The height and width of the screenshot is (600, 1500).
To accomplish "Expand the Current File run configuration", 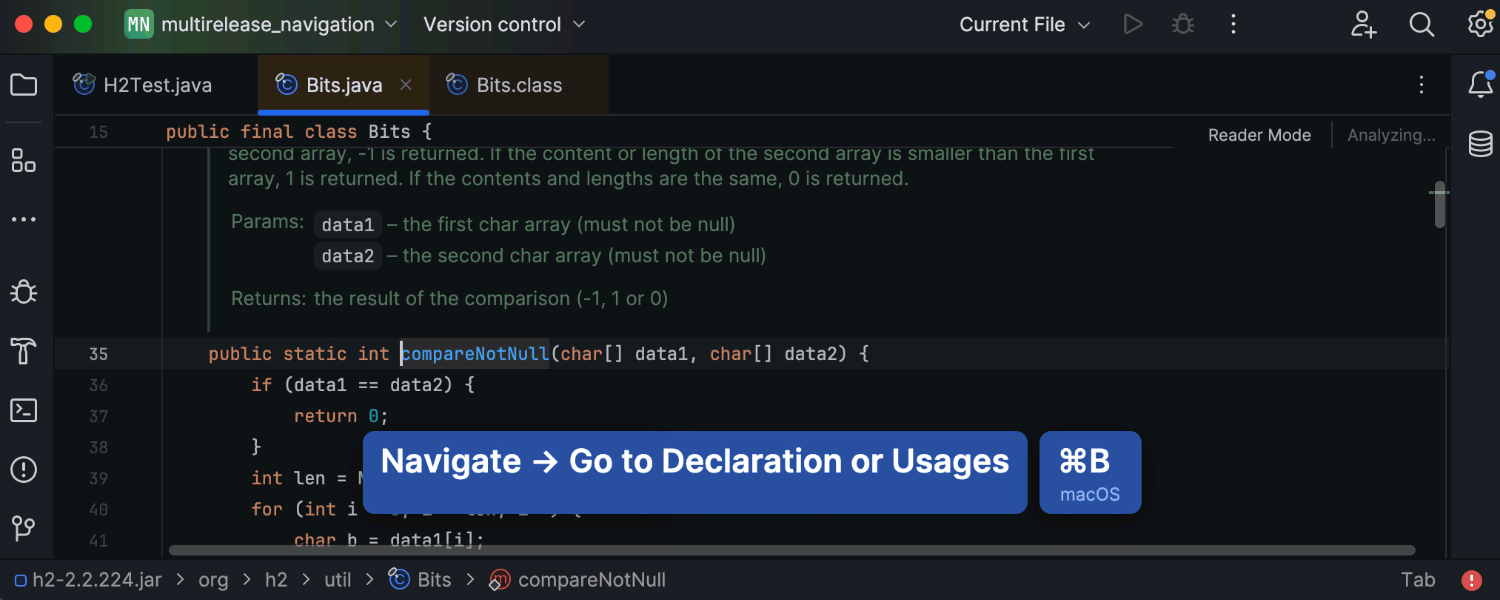I will point(1024,25).
